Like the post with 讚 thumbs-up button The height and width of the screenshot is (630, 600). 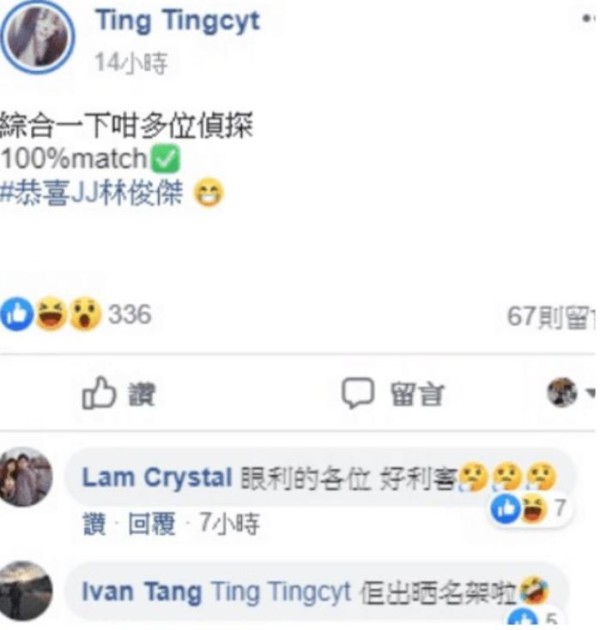119,394
